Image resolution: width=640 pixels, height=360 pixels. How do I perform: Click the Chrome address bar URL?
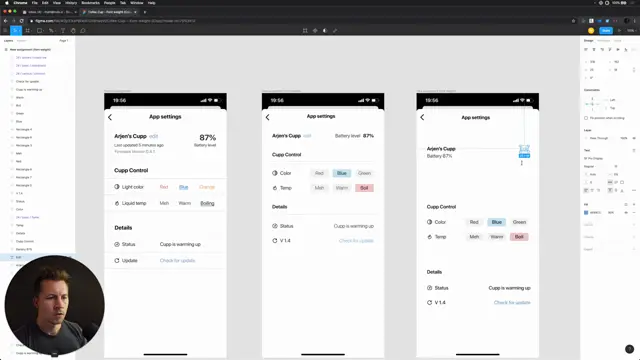115,21
